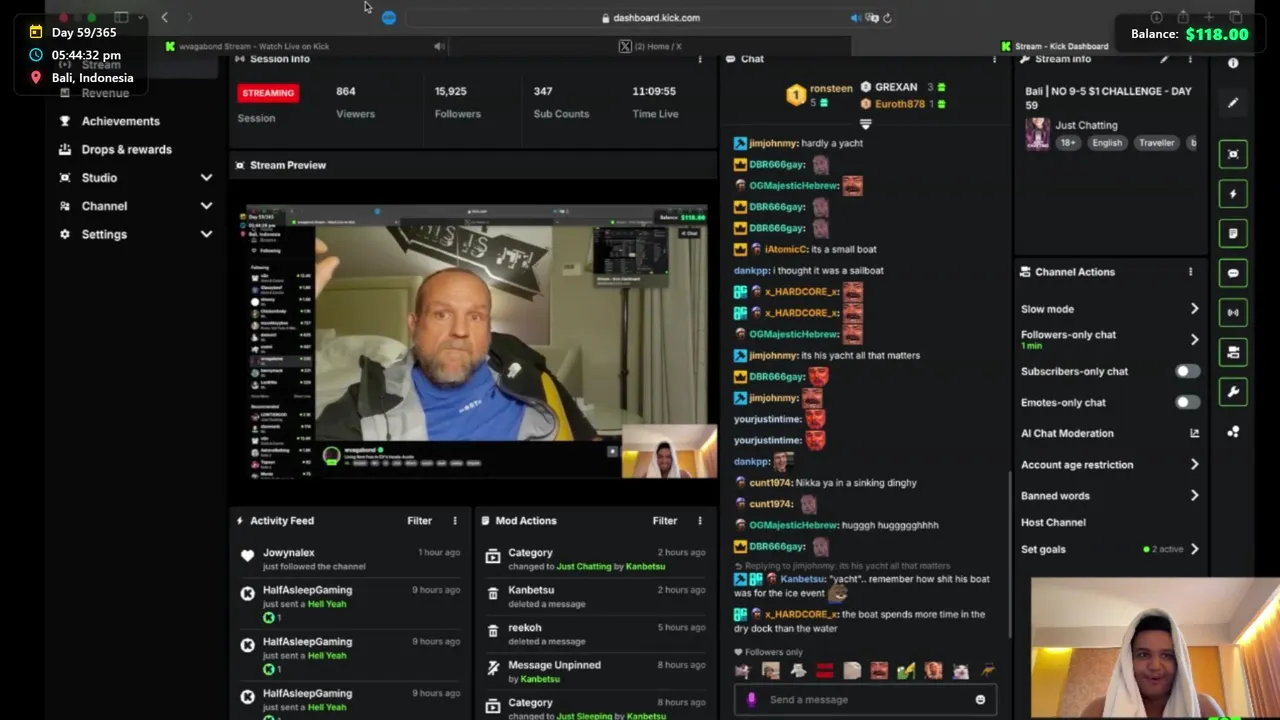Click the Just Chatting category thumbnail image
1280x720 pixels.
pyautogui.click(x=1037, y=133)
